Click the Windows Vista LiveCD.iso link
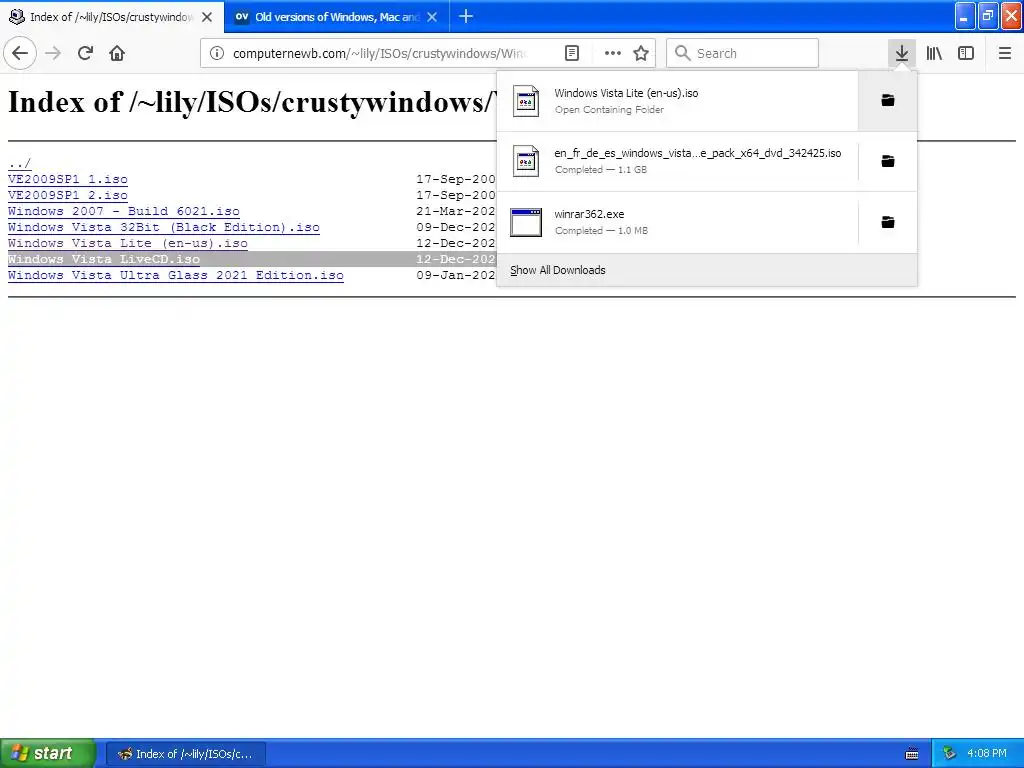 [104, 259]
